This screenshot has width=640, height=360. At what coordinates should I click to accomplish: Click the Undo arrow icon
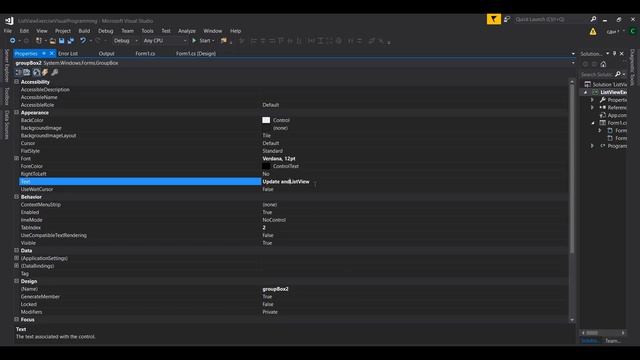[x=83, y=41]
